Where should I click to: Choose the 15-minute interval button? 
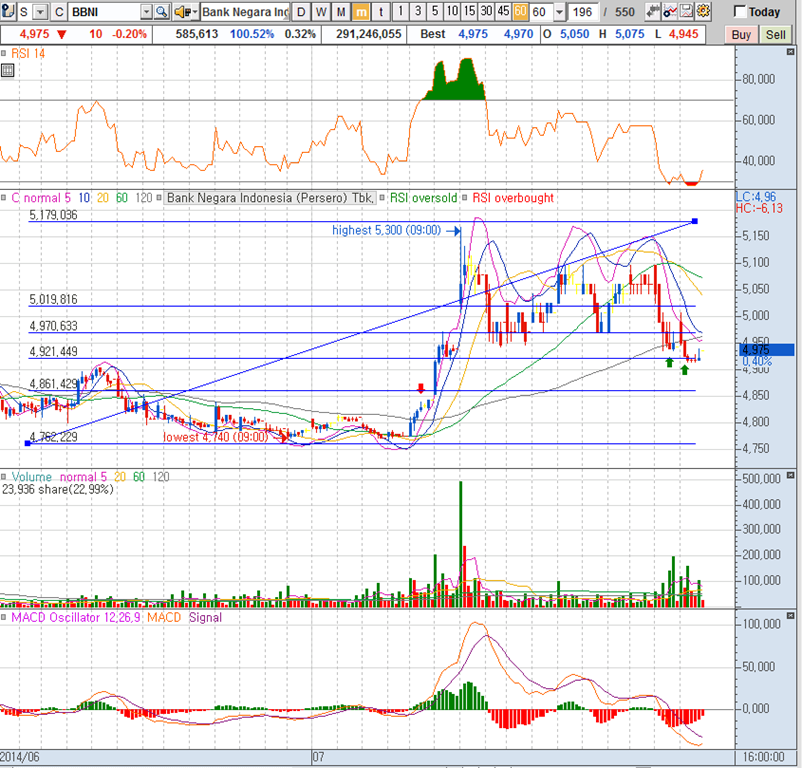(x=469, y=11)
